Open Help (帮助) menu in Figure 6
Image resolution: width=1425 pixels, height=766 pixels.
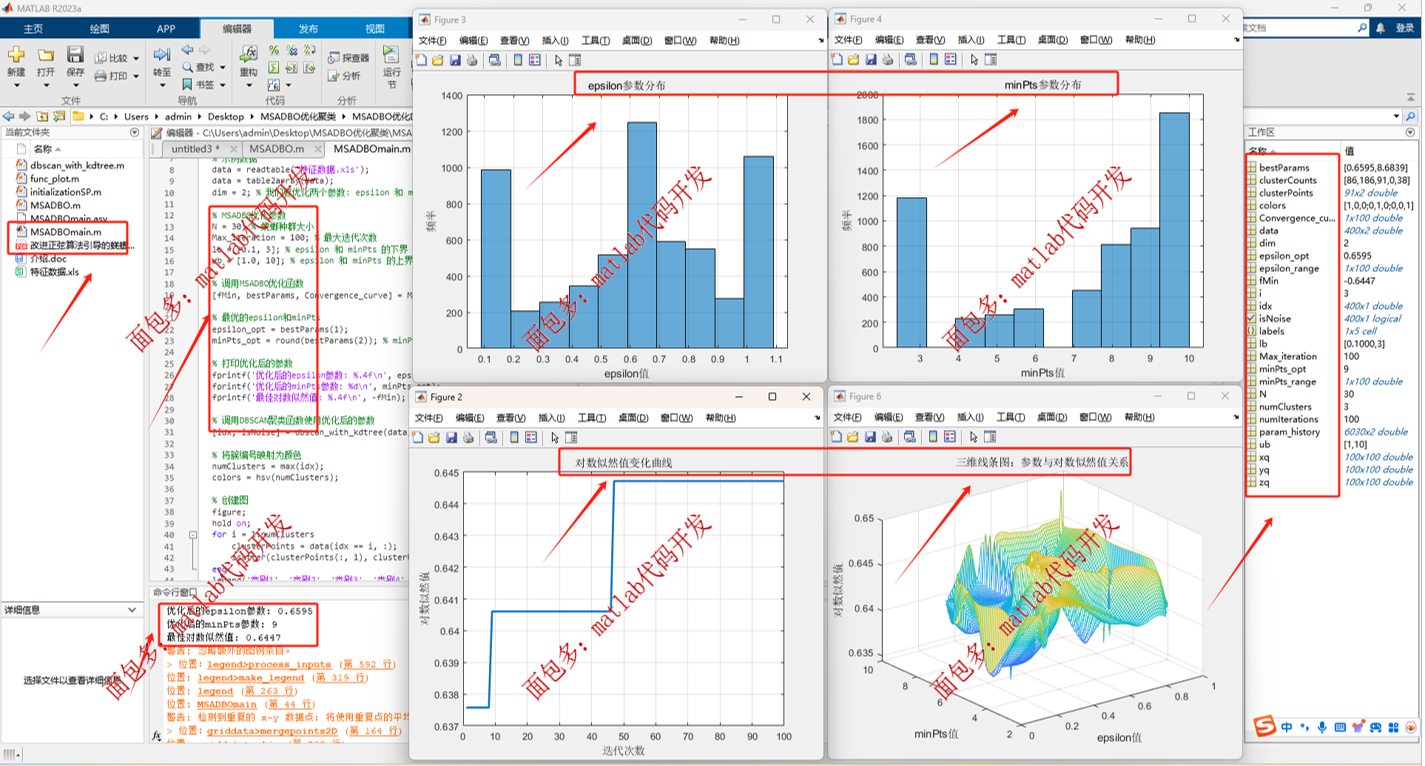click(1140, 418)
